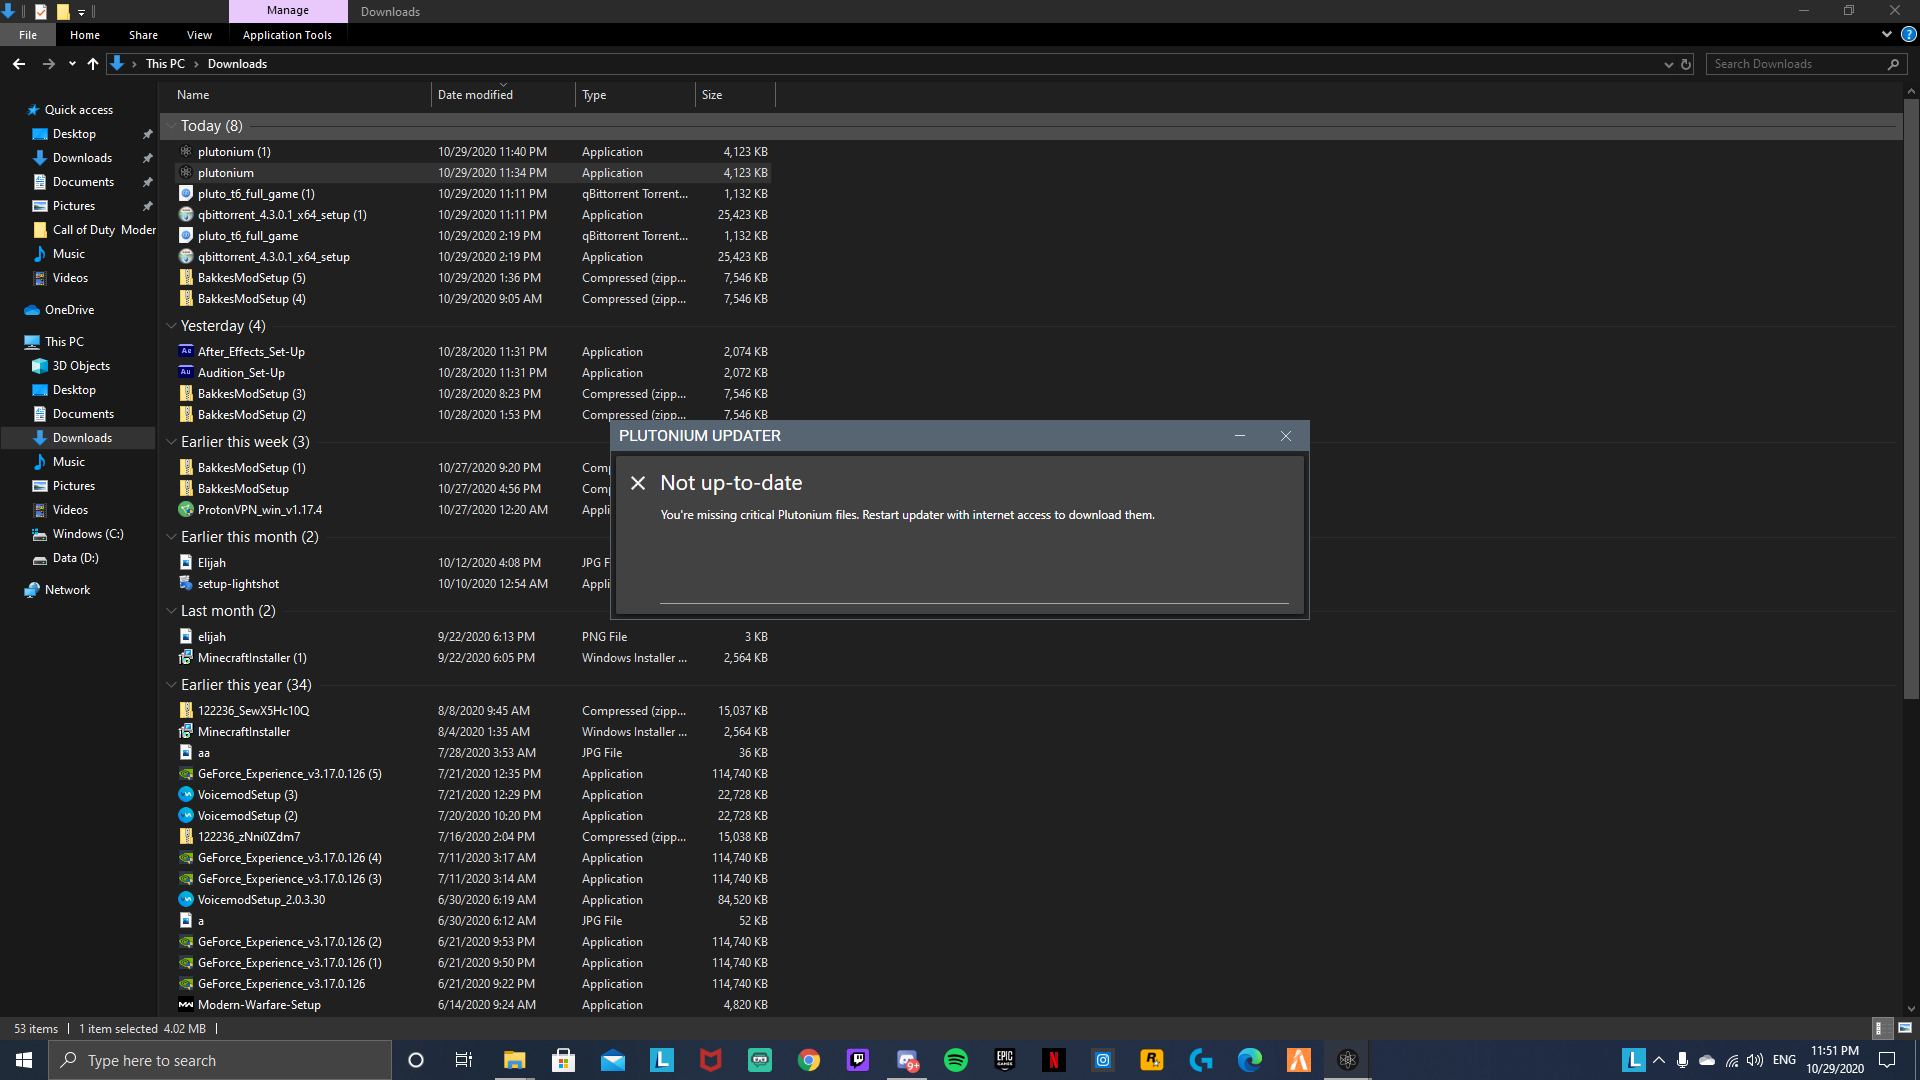Close the Not up-to-date message X

638,483
